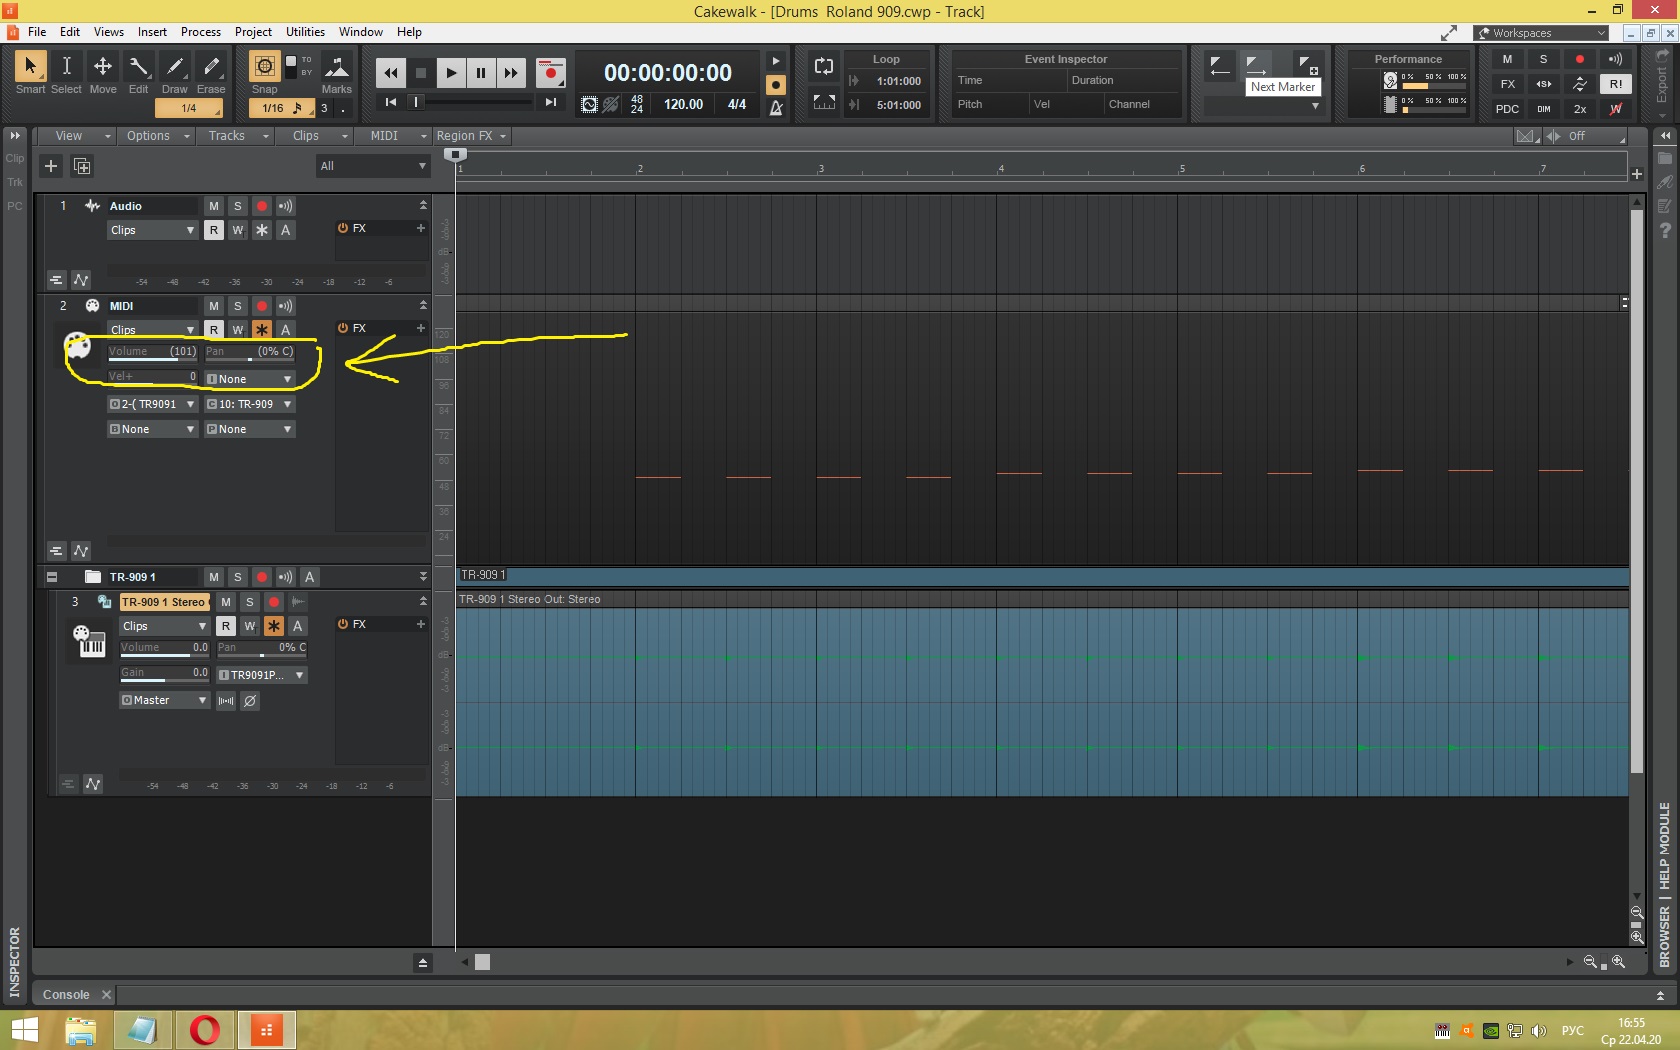Image resolution: width=1680 pixels, height=1050 pixels.
Task: Add a new track with plus button
Action: (x=51, y=166)
